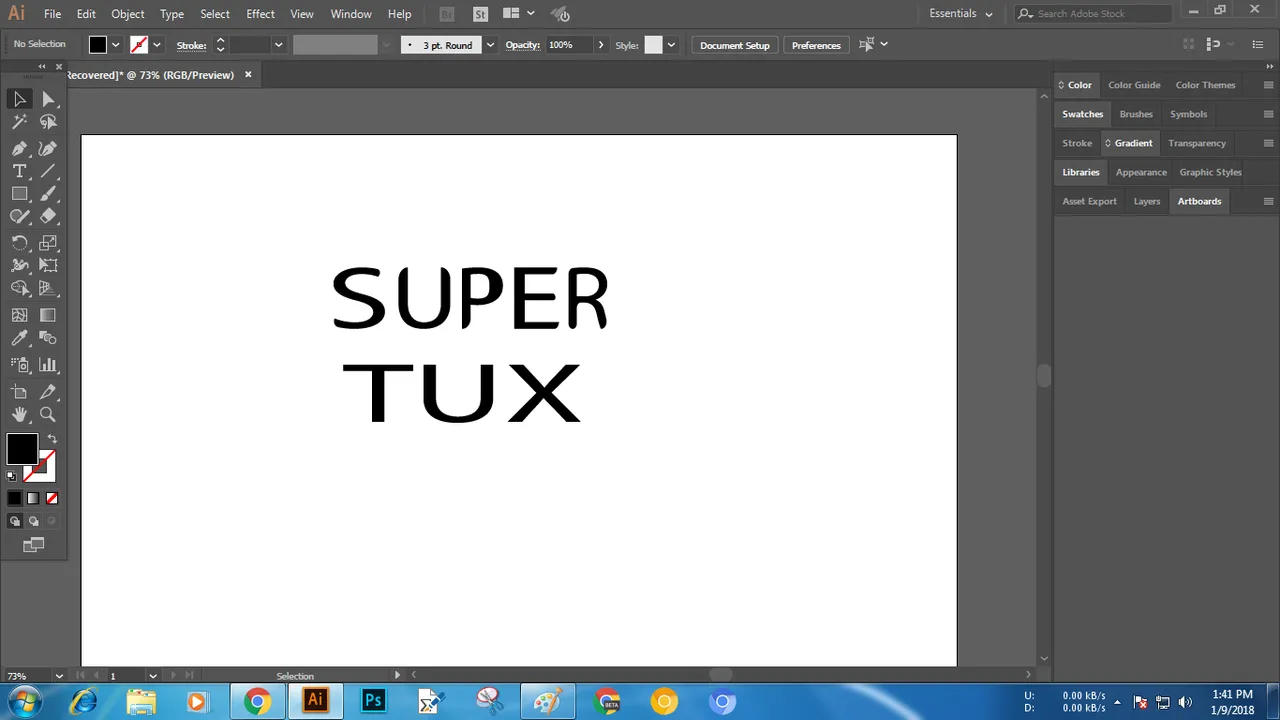The height and width of the screenshot is (720, 1280).
Task: Set paint mode to None
Action: [52, 498]
